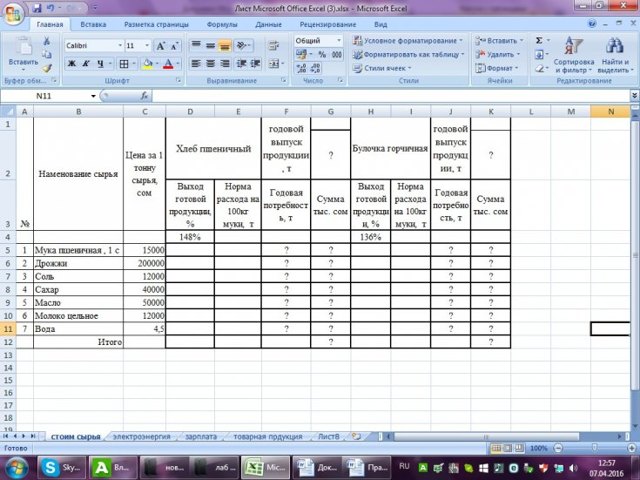The width and height of the screenshot is (640, 480).
Task: Save workbook from Quick Access toolbar
Action: 37,8
